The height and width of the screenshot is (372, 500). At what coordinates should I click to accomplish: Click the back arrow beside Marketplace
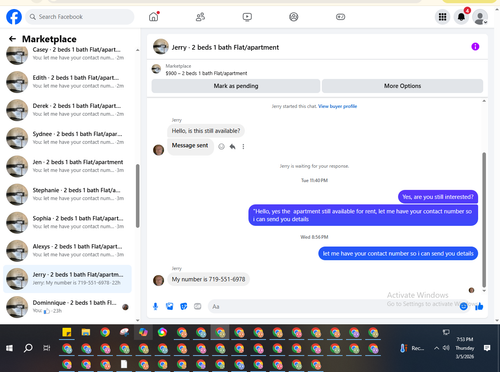pyautogui.click(x=13, y=39)
